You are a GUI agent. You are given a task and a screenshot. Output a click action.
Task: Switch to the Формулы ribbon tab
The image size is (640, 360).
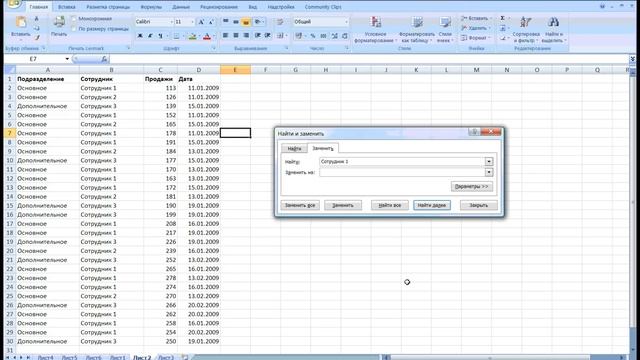point(151,7)
